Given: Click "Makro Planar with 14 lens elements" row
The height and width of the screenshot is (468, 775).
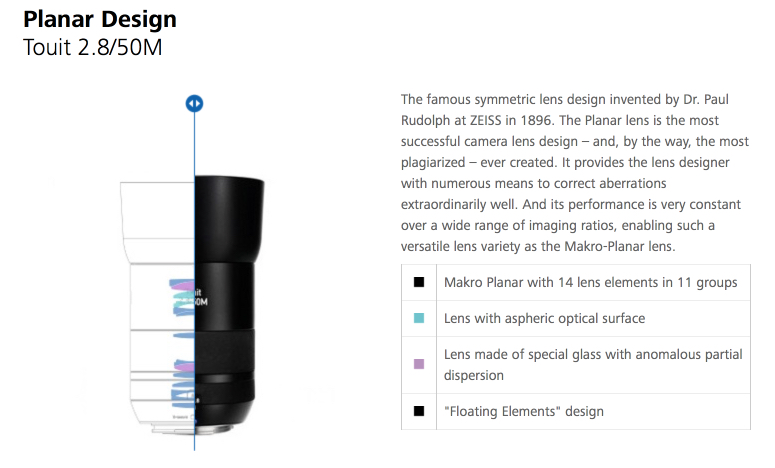Looking at the screenshot, I should [576, 282].
